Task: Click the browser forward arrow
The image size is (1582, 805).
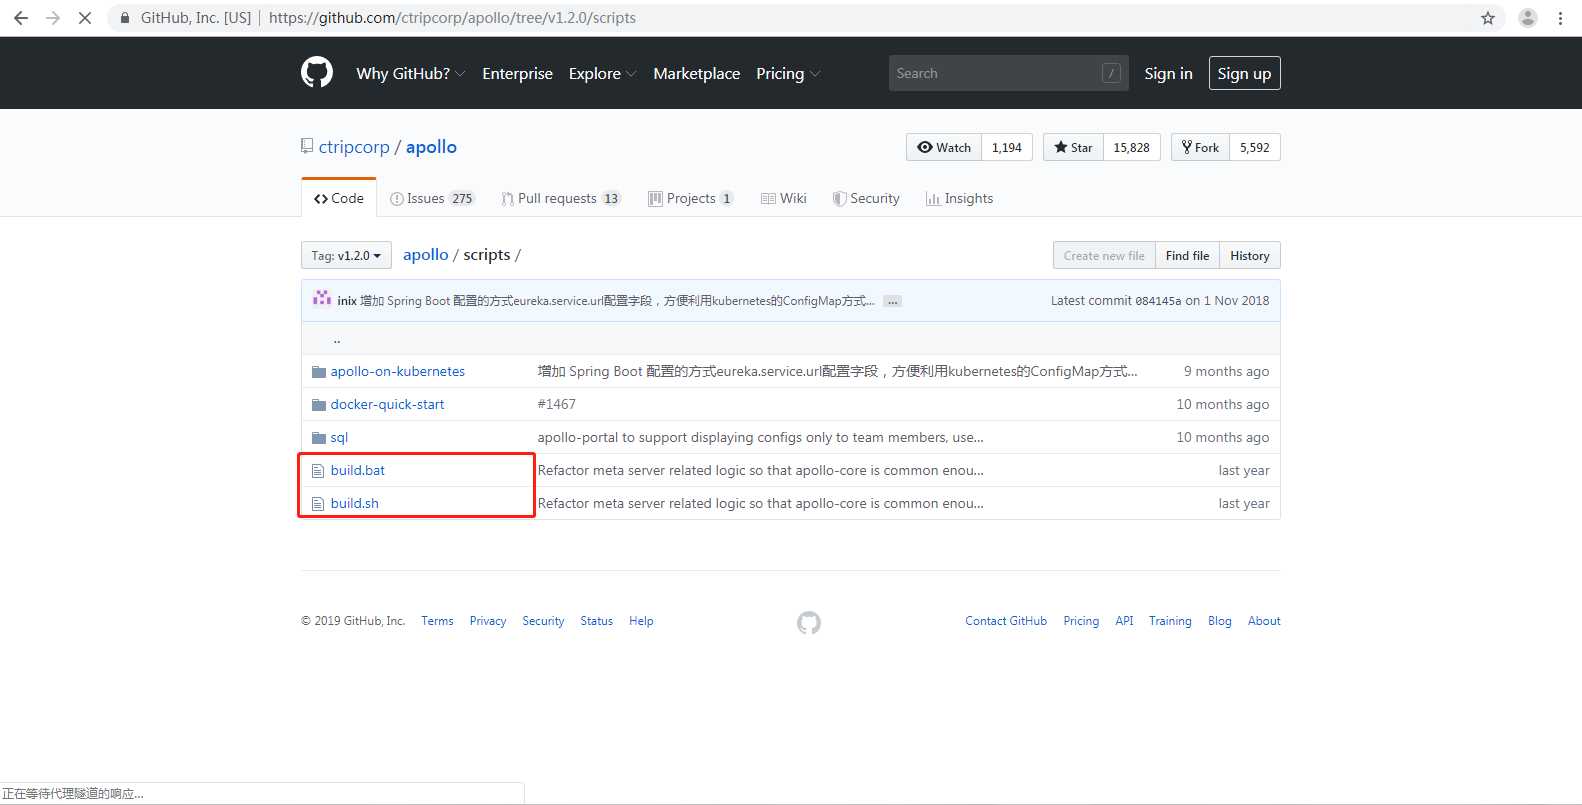Action: click(x=53, y=18)
